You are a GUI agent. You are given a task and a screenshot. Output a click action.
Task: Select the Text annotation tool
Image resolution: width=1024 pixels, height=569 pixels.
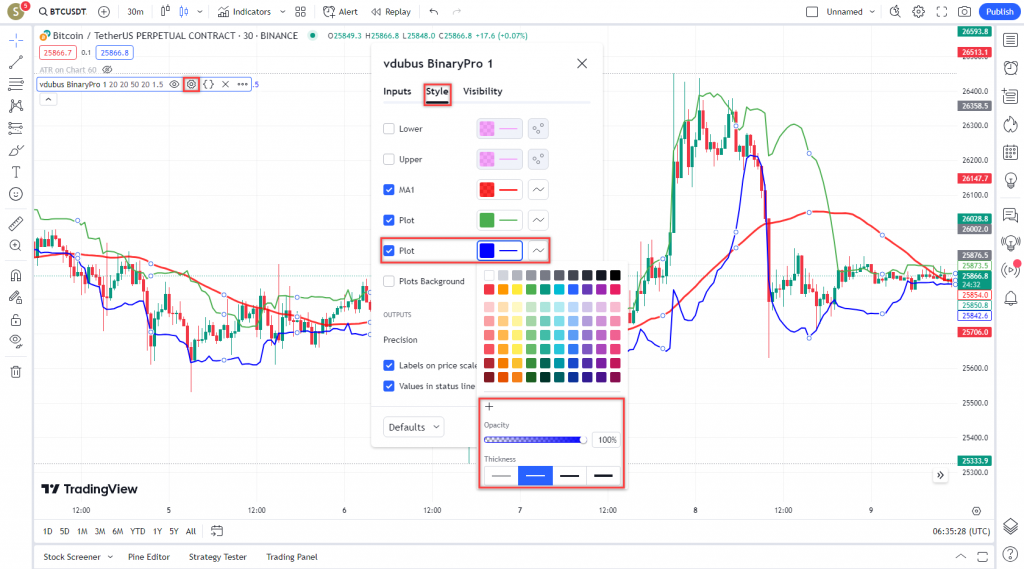pos(16,172)
